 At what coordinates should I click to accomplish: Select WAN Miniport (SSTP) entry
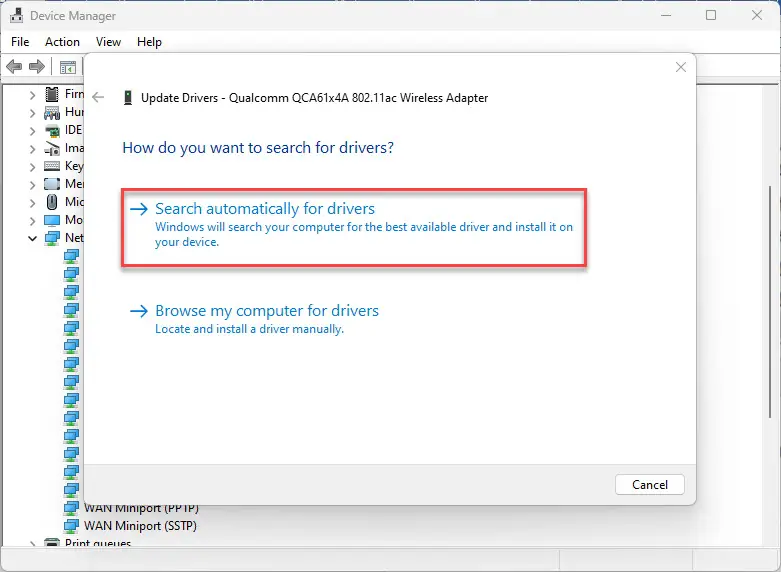[x=140, y=526]
